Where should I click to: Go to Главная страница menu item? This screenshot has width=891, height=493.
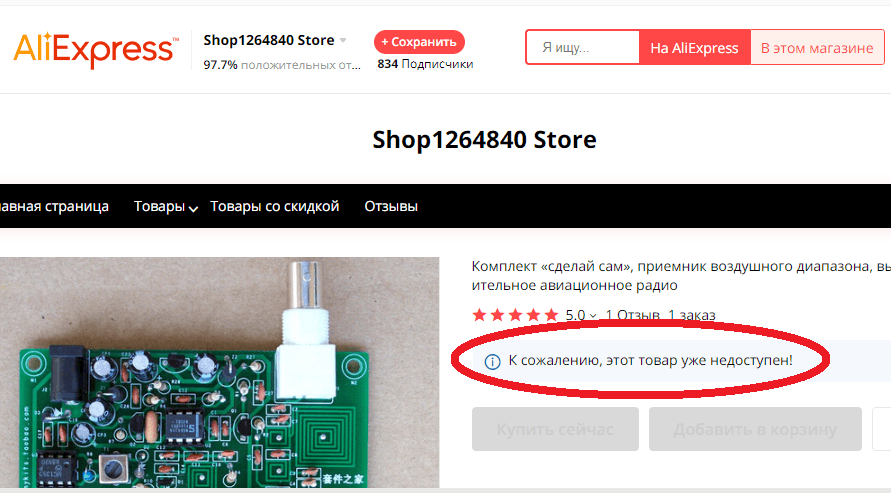55,206
